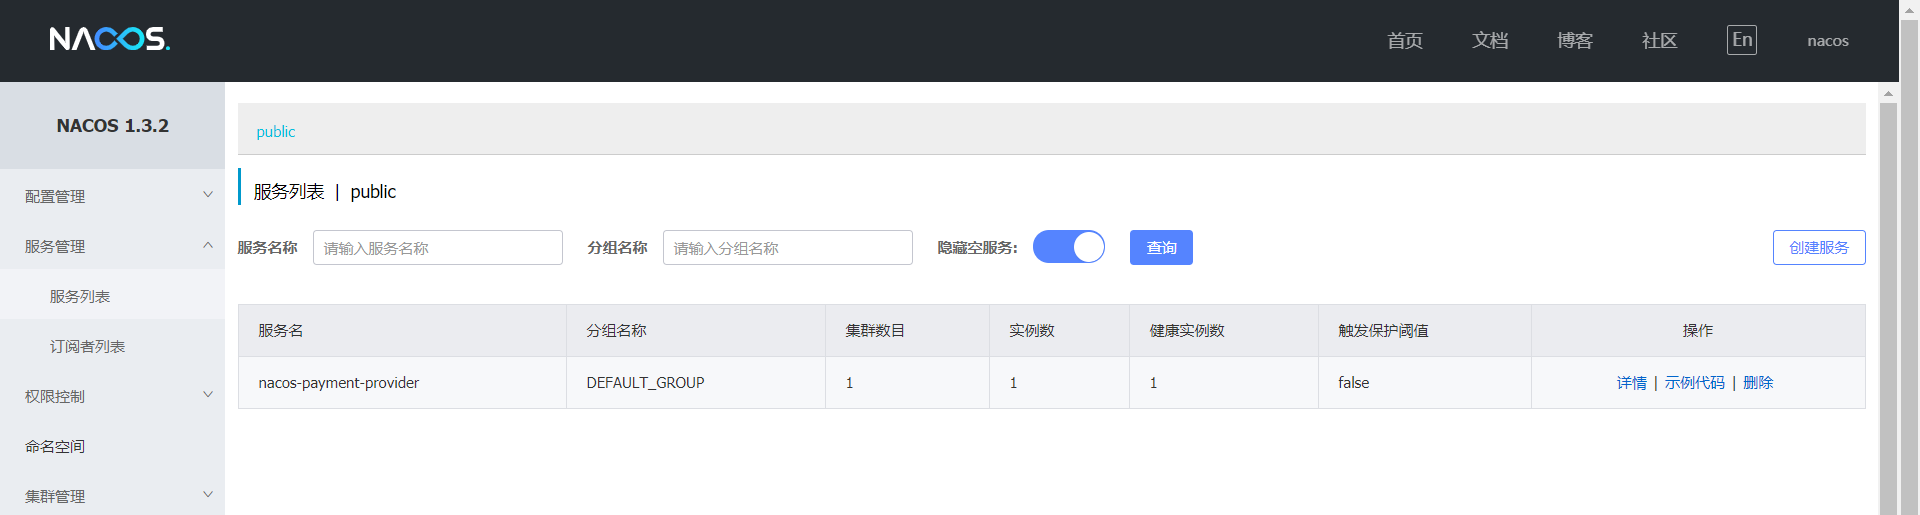Click the 集群数目 column header
1920x515 pixels.
[x=907, y=331]
